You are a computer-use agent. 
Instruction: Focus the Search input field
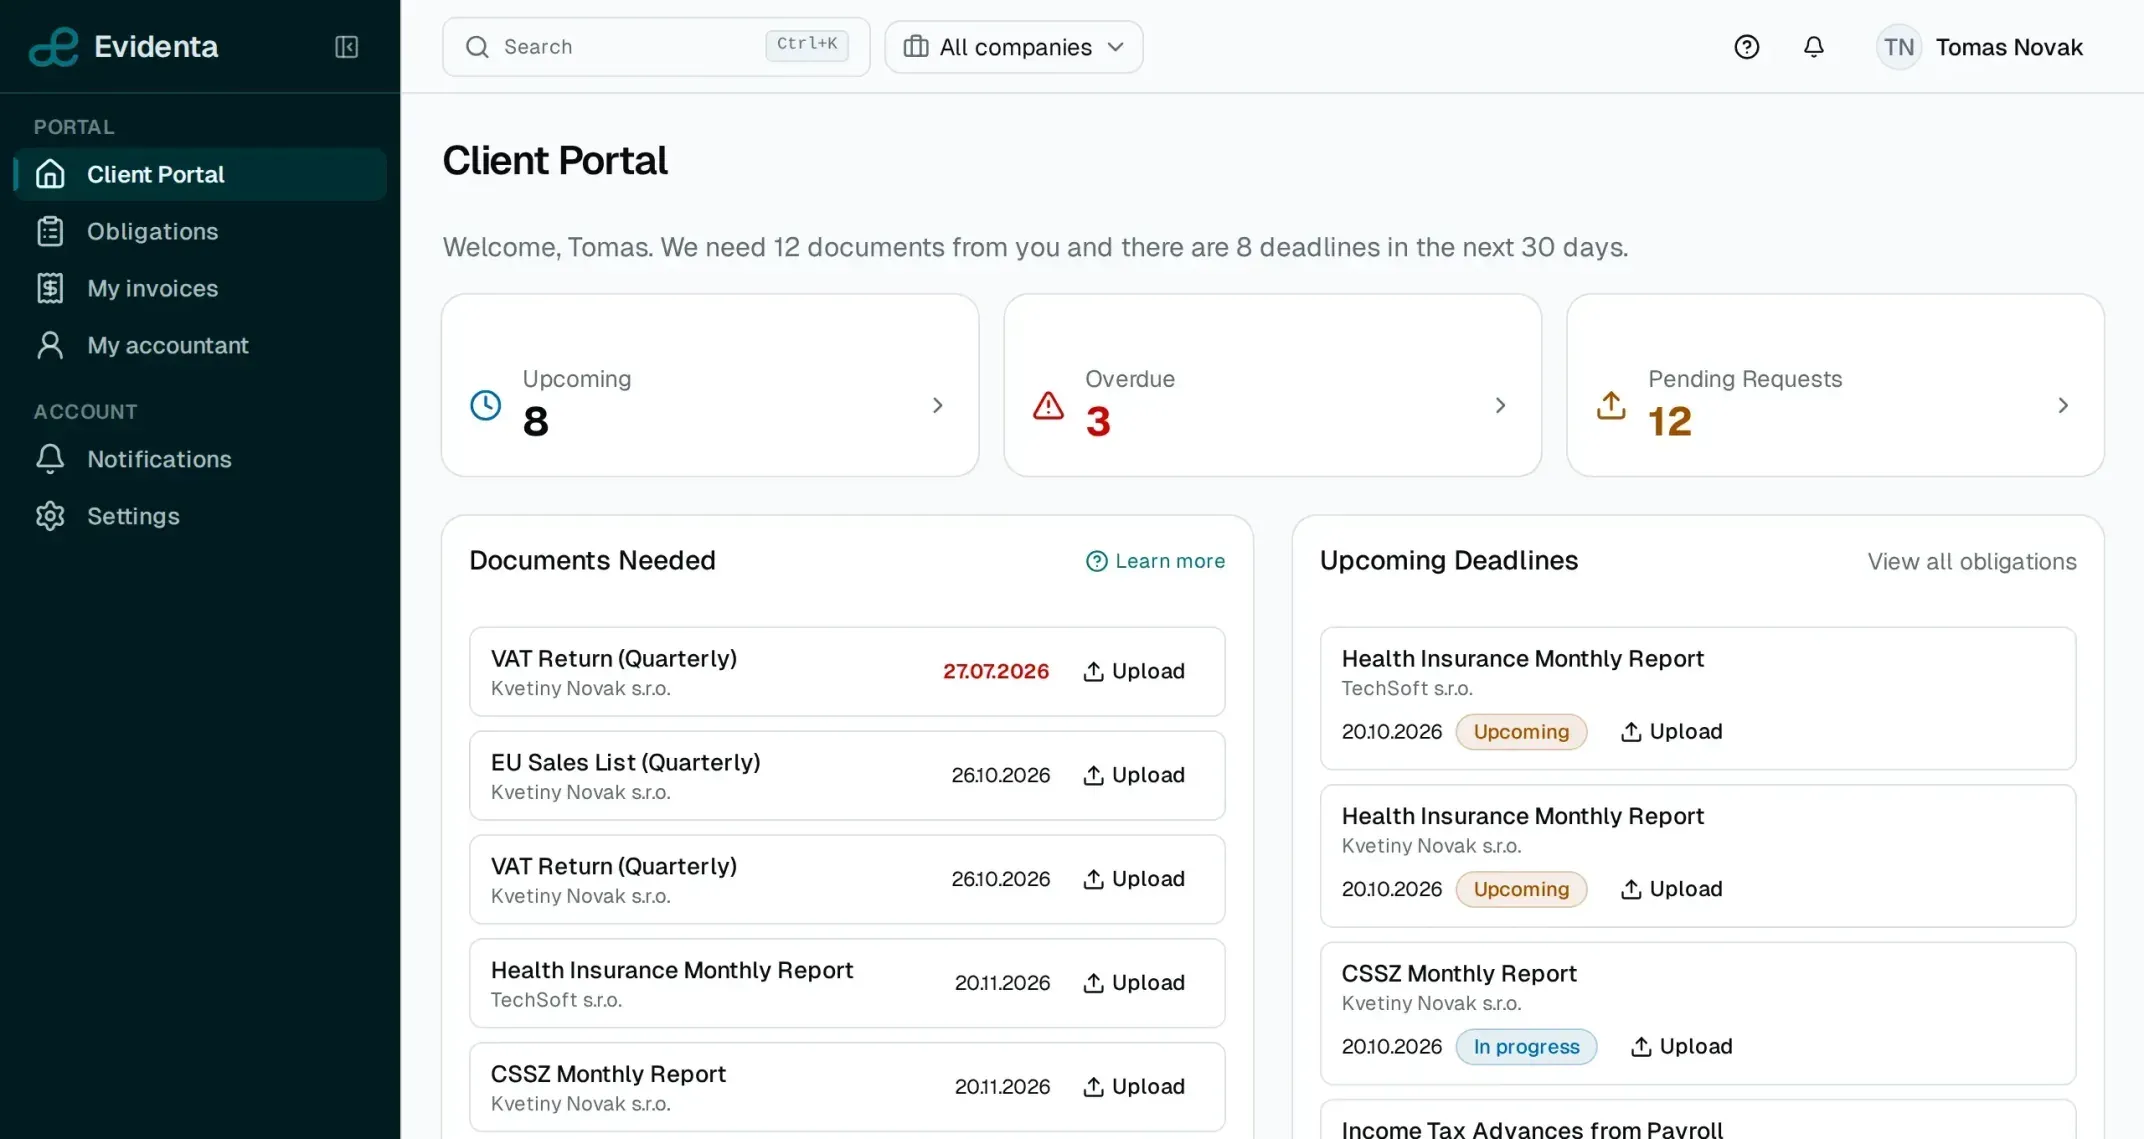[x=656, y=47]
